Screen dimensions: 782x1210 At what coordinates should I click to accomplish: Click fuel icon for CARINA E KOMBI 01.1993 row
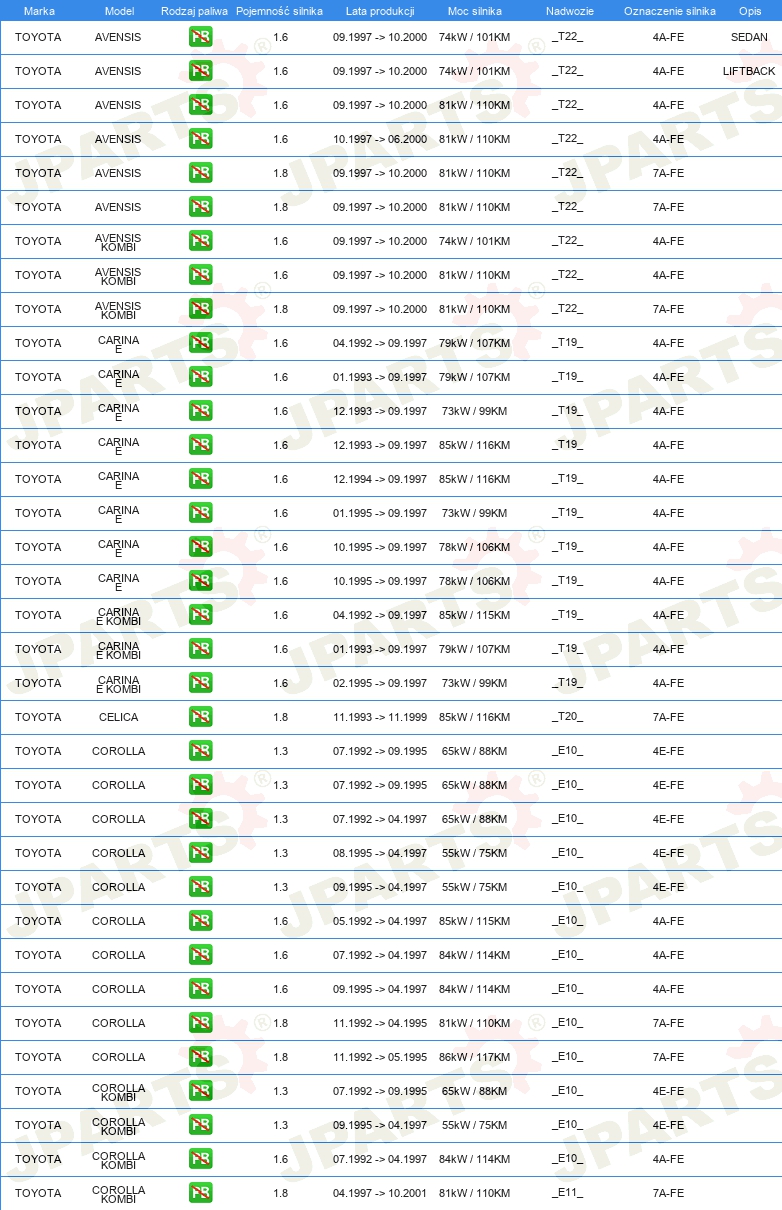(x=200, y=649)
